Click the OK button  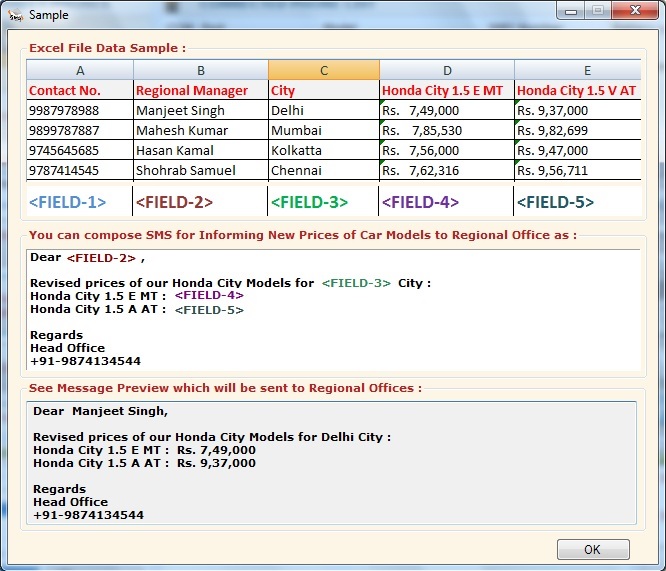(593, 549)
